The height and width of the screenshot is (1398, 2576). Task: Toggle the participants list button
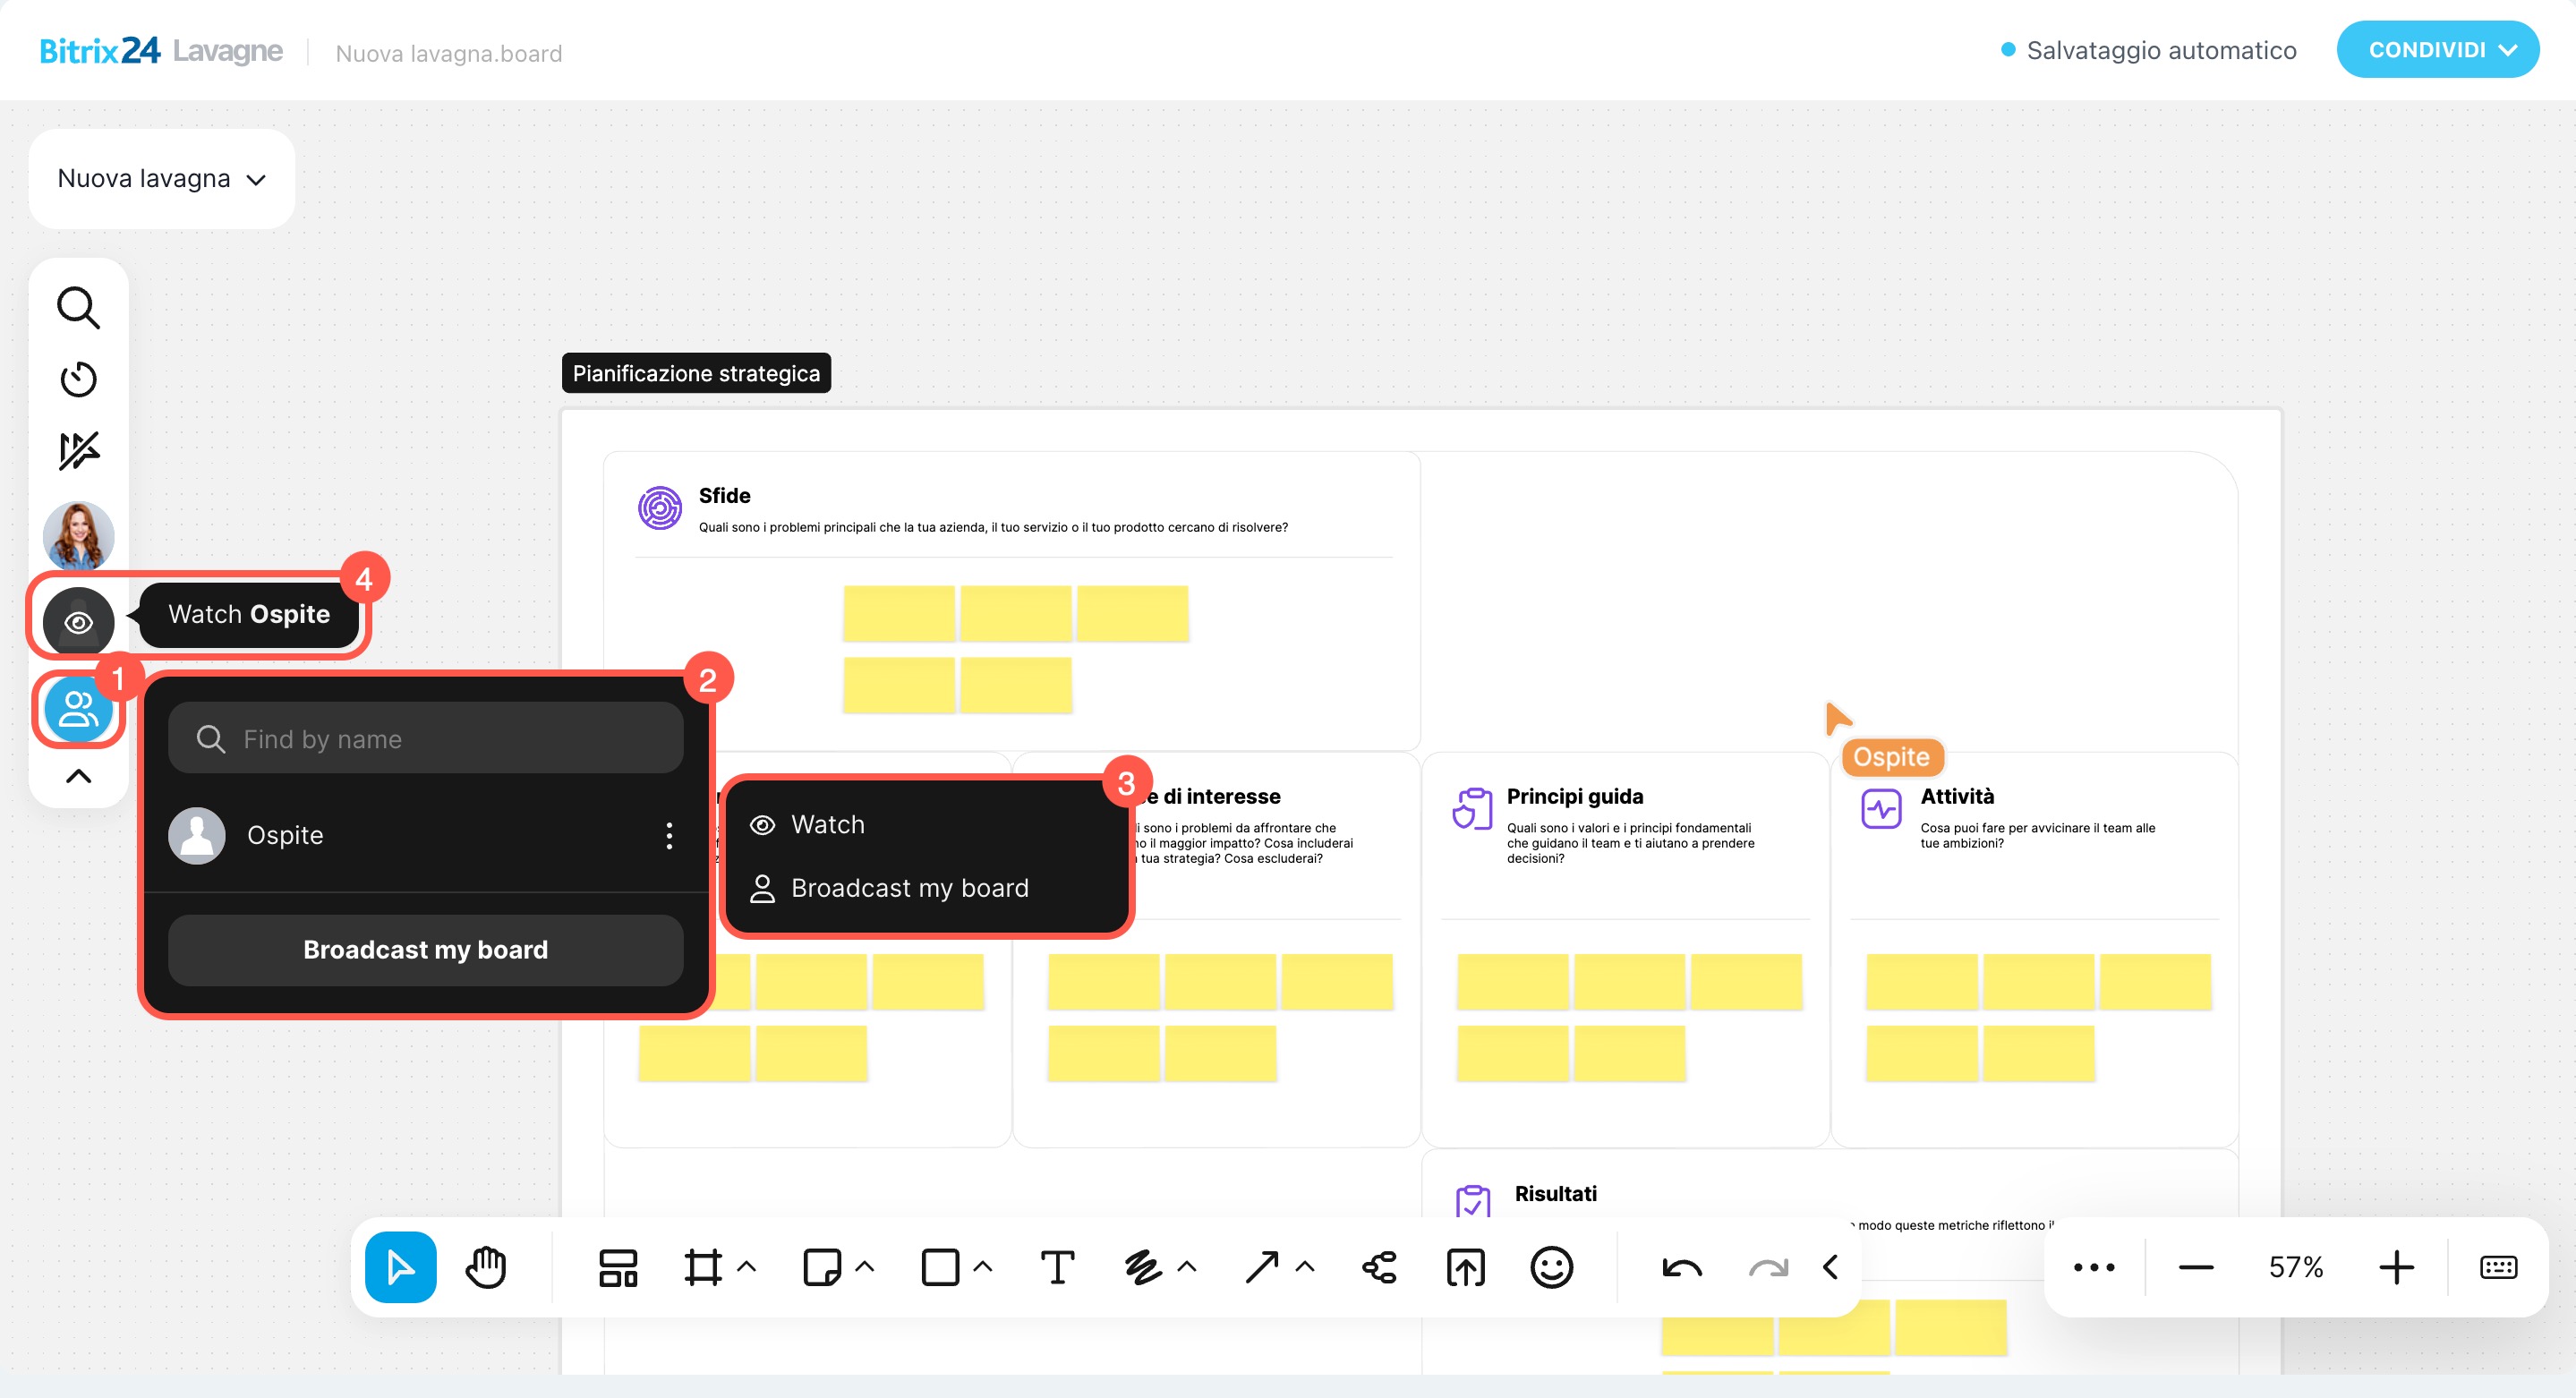78,709
